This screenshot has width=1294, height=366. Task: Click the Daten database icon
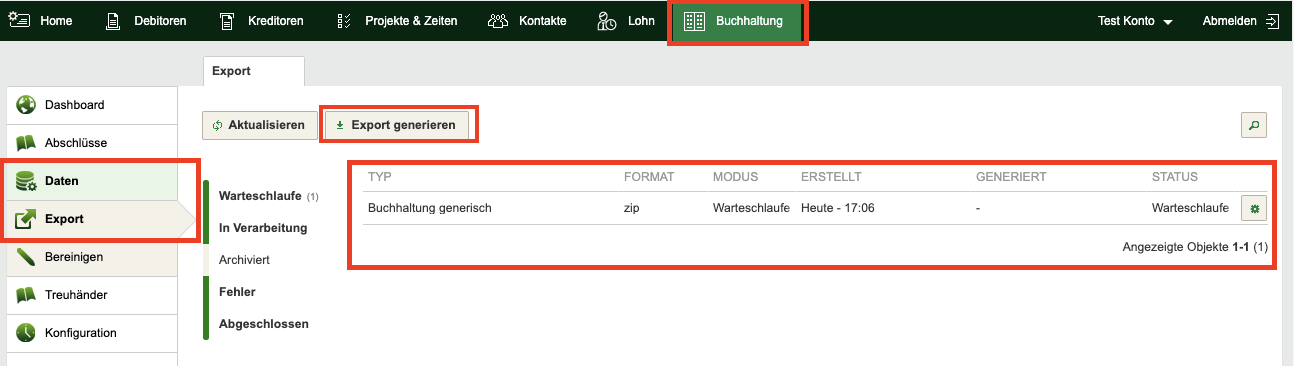(x=26, y=181)
